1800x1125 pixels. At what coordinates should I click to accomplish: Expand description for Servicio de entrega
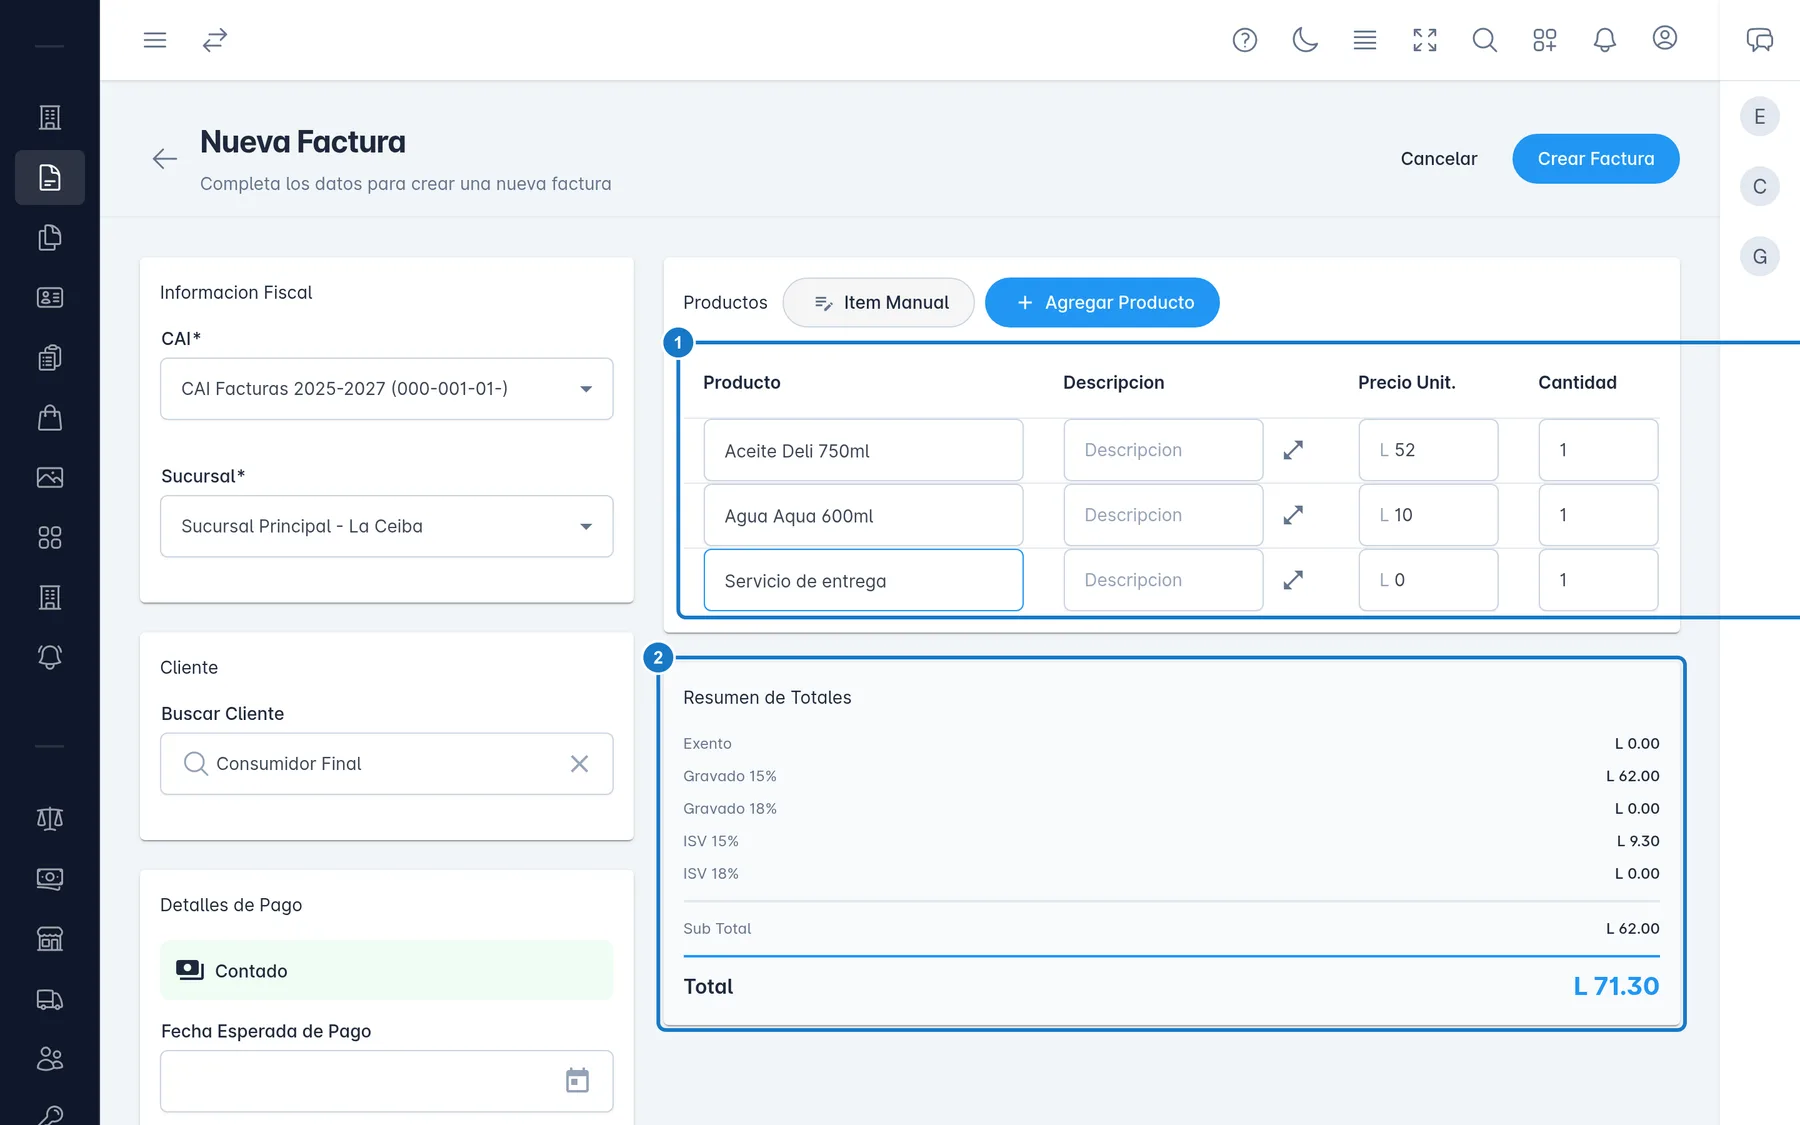(x=1293, y=580)
